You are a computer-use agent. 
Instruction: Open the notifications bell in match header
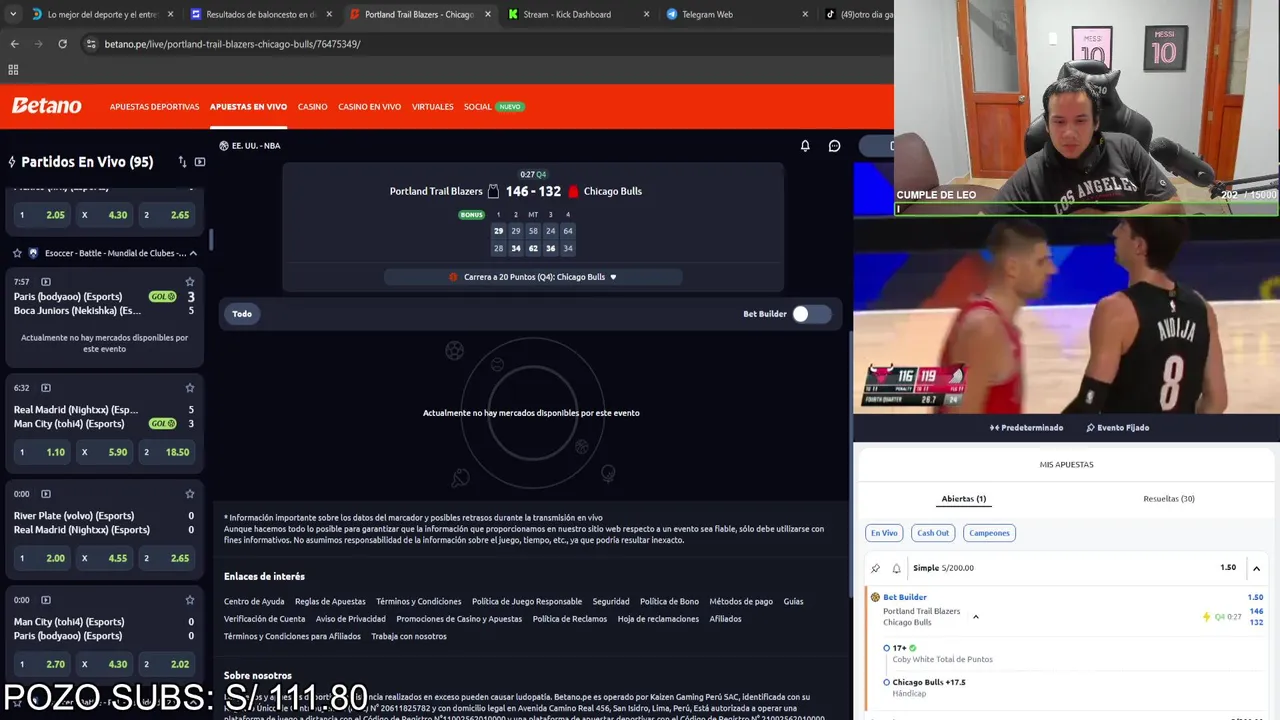pyautogui.click(x=805, y=146)
